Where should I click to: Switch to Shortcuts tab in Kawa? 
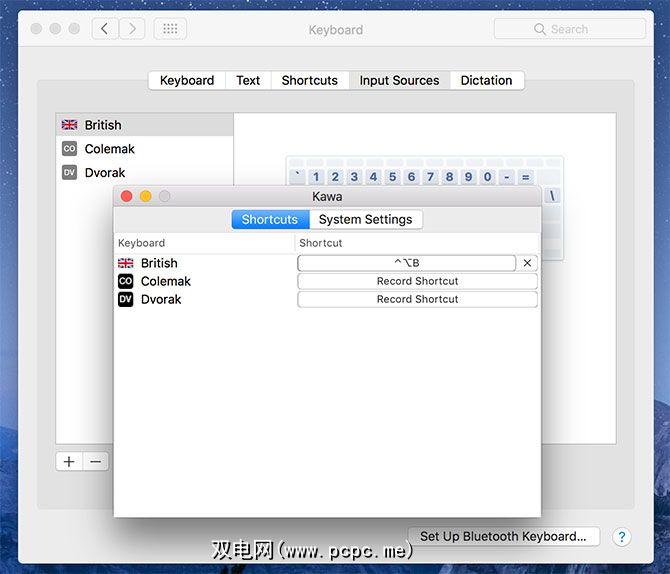[270, 219]
